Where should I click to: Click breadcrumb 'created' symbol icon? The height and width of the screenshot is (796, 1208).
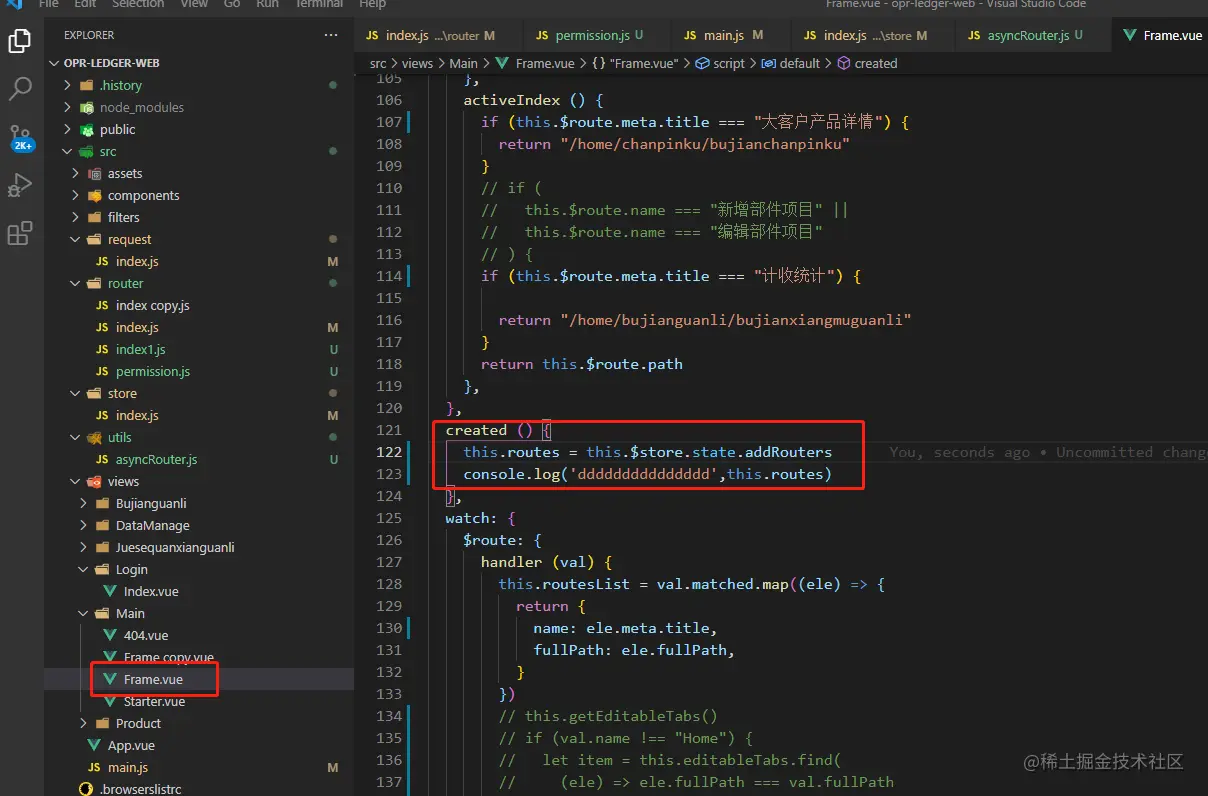click(844, 63)
